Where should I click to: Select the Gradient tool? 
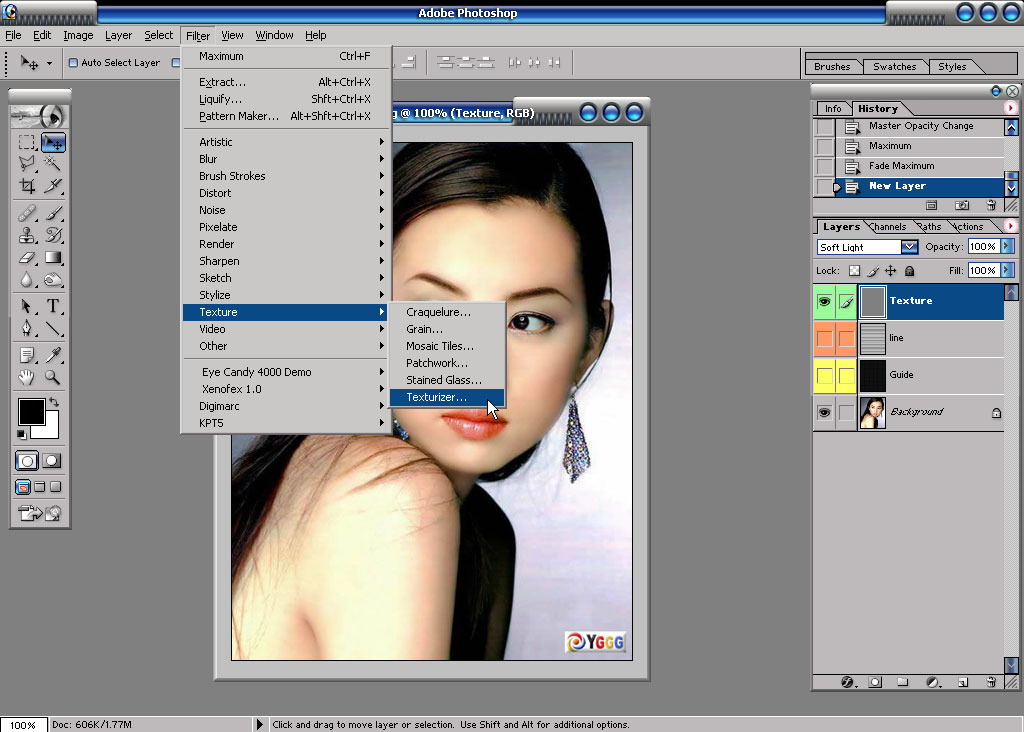coord(53,257)
